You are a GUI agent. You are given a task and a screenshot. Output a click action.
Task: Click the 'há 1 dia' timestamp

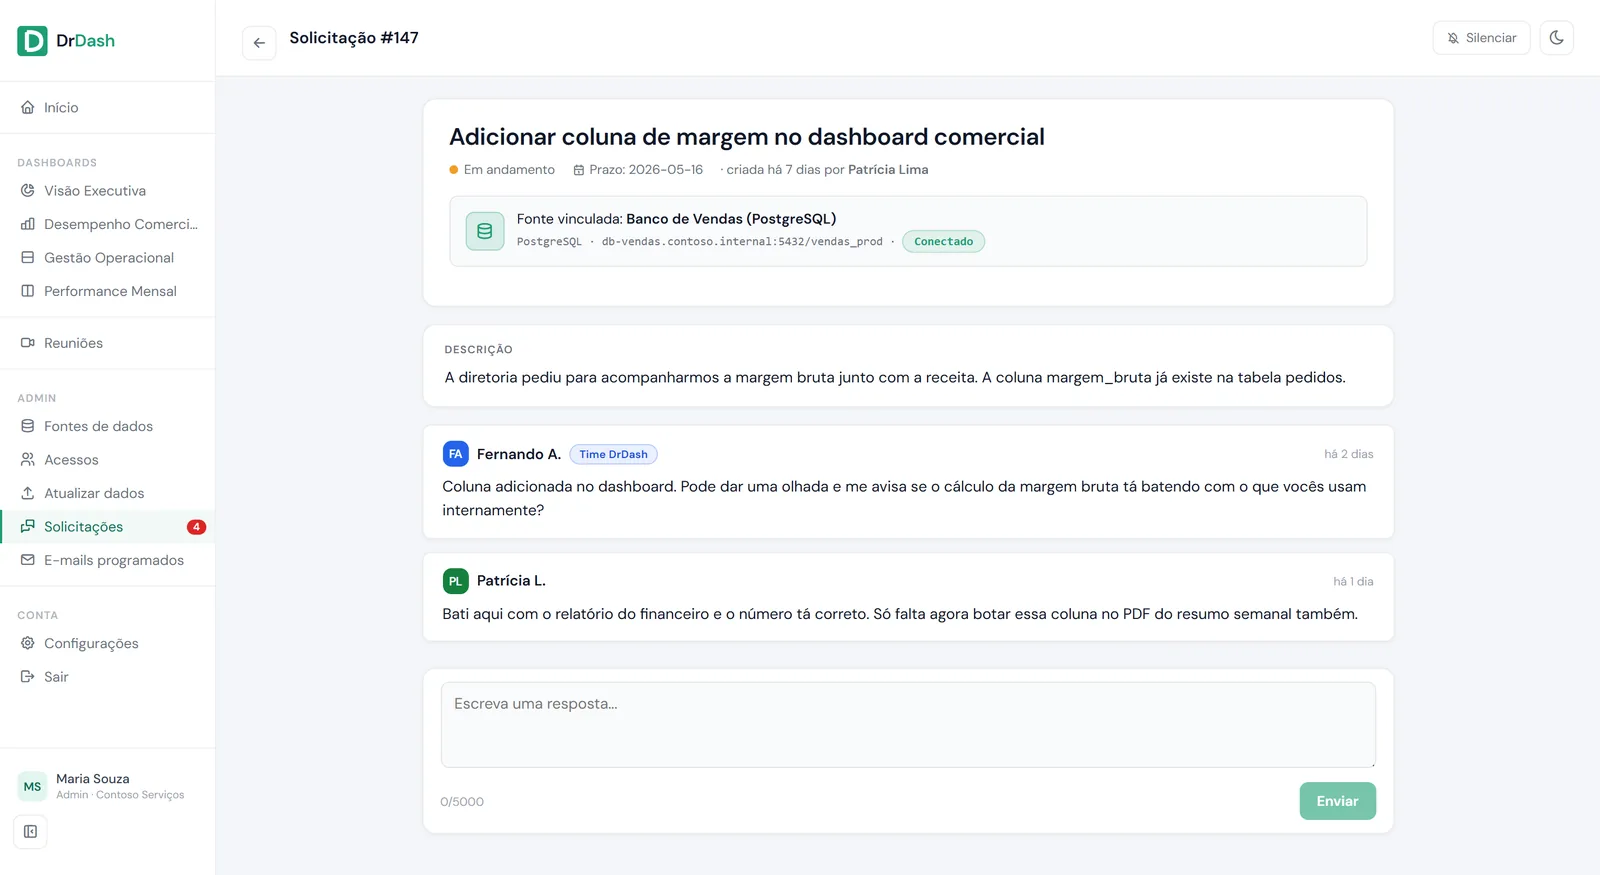click(x=1353, y=581)
